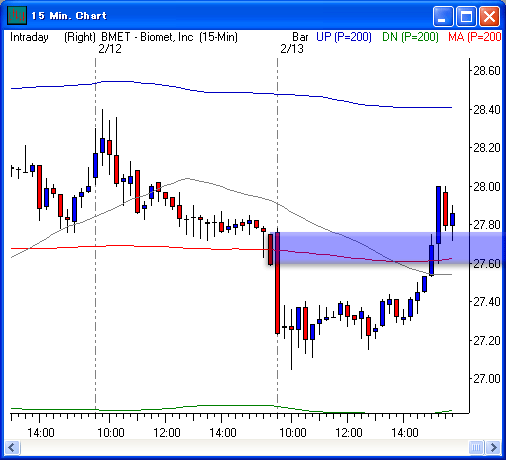Click the UP (P=200) legend label

(x=344, y=37)
